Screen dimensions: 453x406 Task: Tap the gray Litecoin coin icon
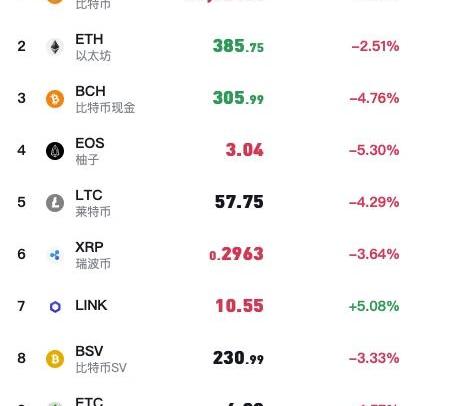coord(55,203)
